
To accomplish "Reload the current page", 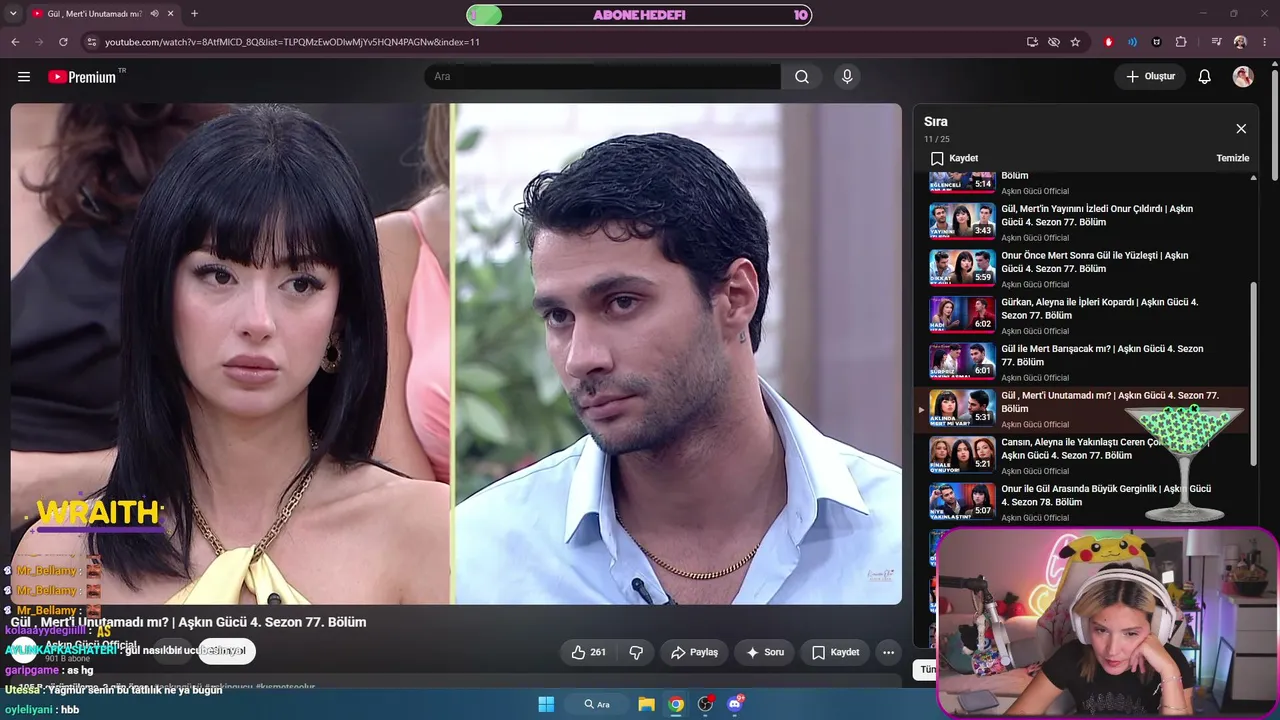I will [63, 42].
